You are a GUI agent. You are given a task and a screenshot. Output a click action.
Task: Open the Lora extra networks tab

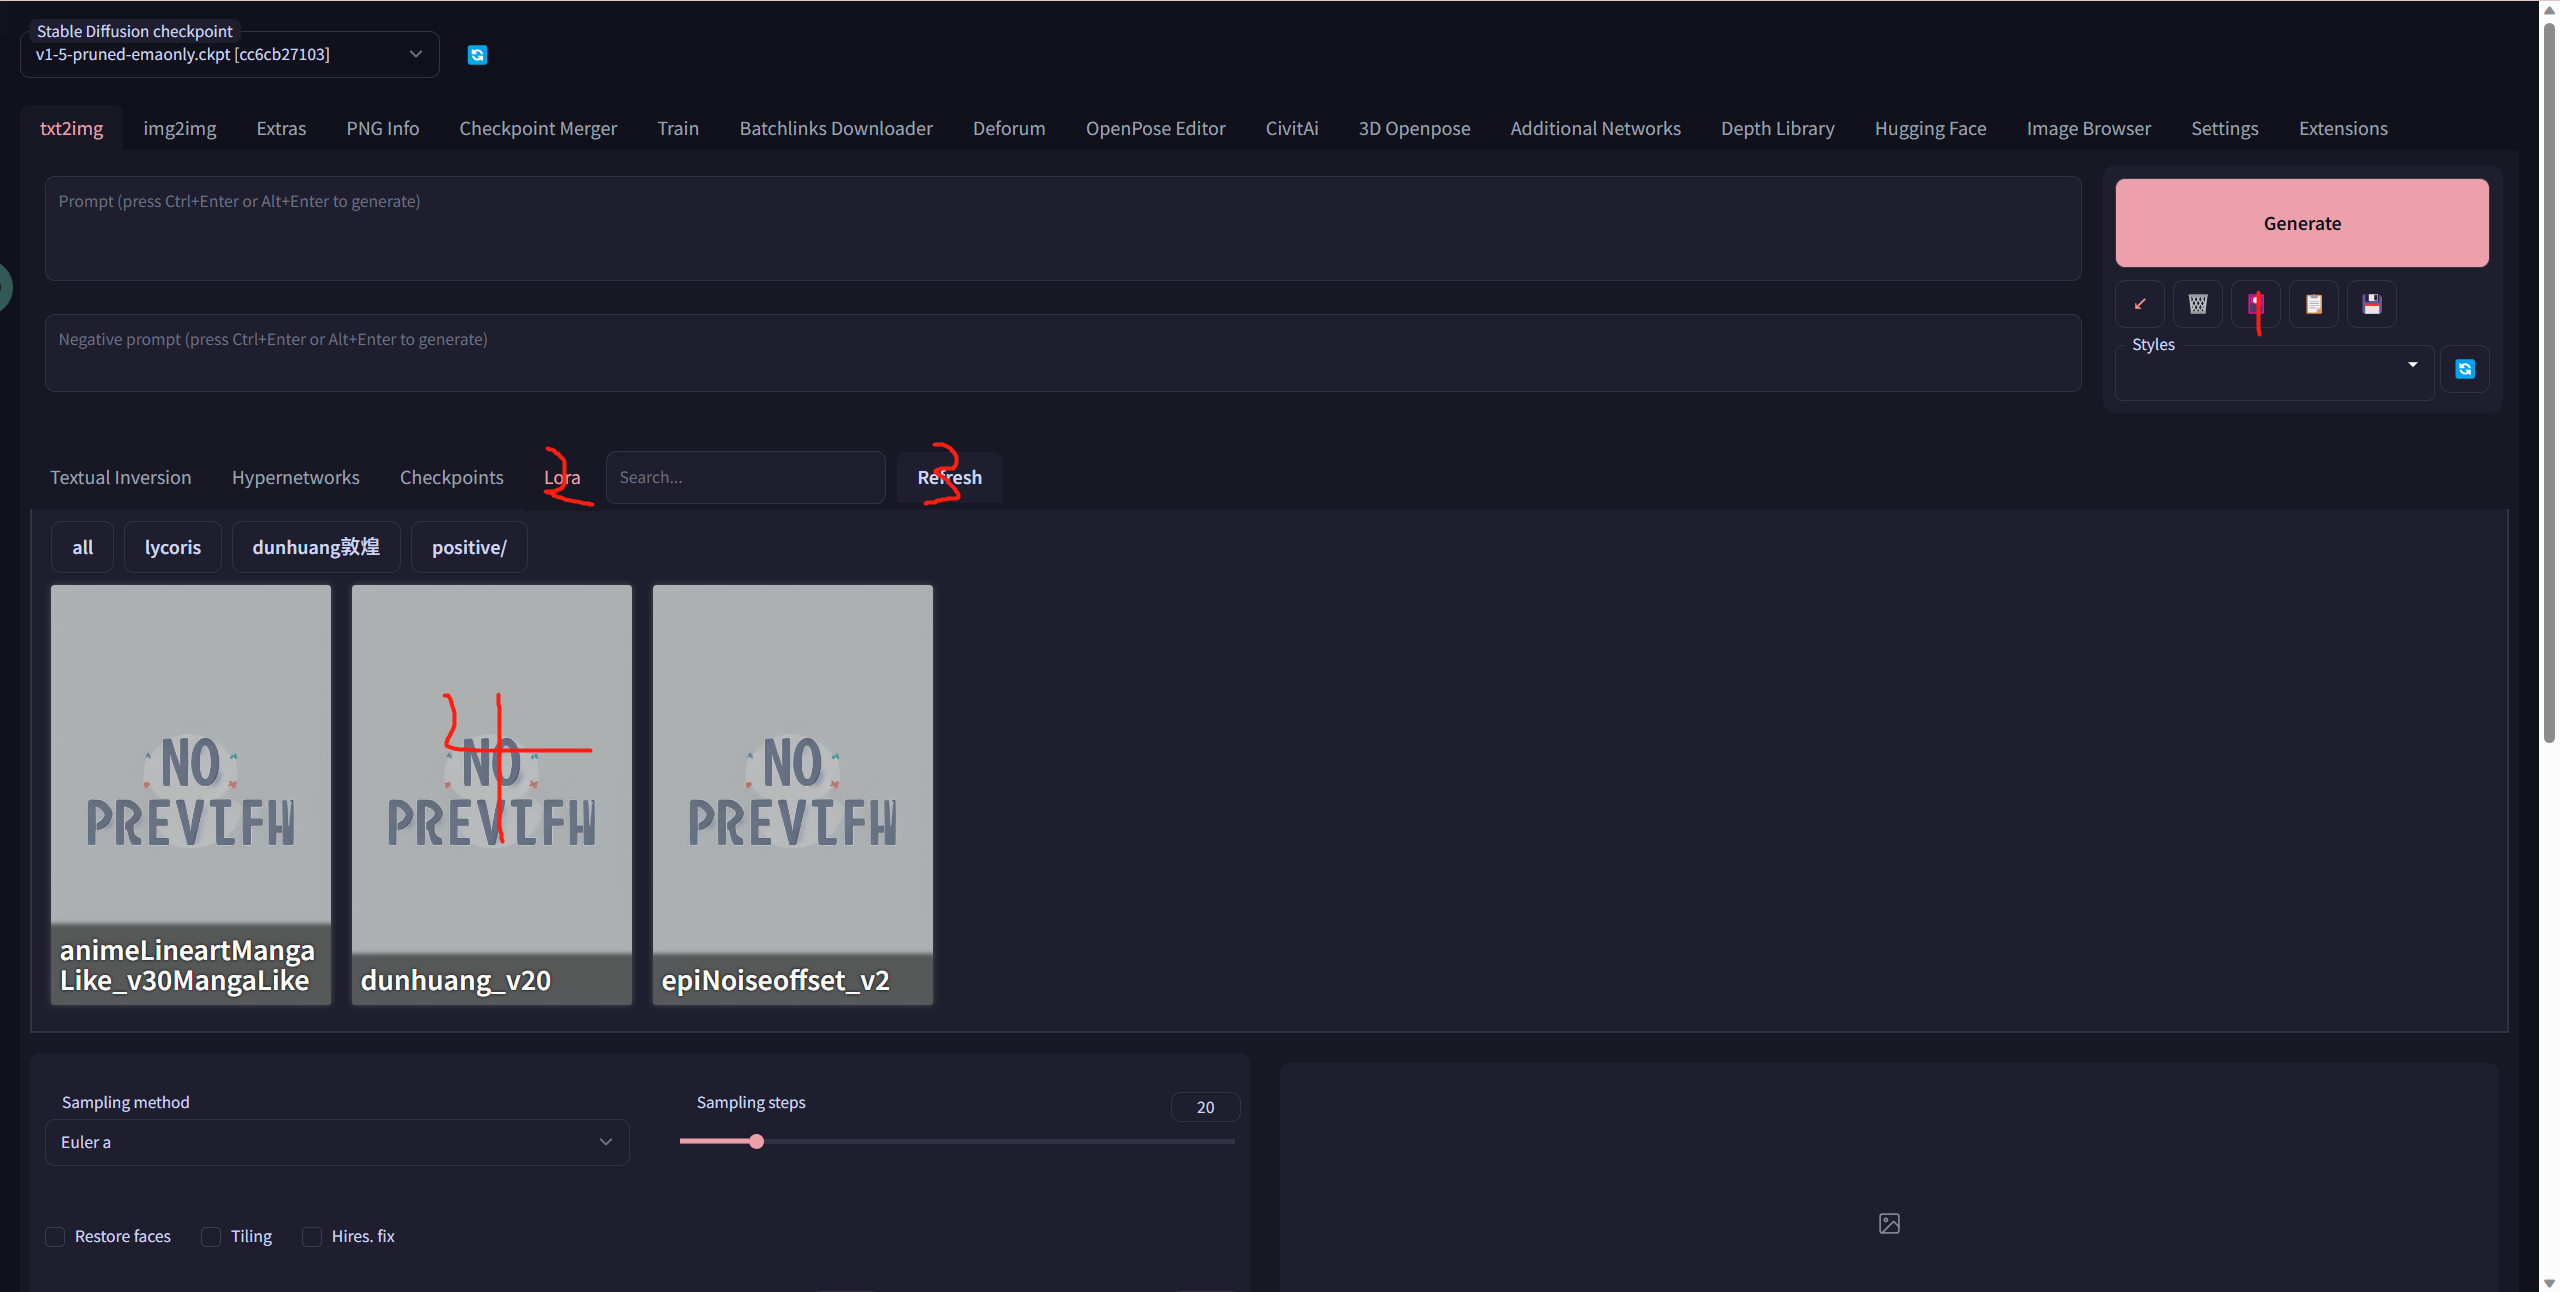point(562,478)
